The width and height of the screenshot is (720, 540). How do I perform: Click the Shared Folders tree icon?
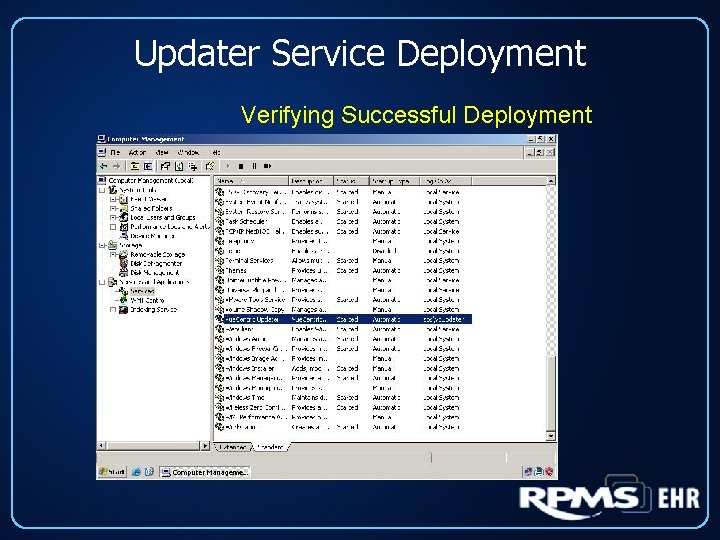(124, 208)
